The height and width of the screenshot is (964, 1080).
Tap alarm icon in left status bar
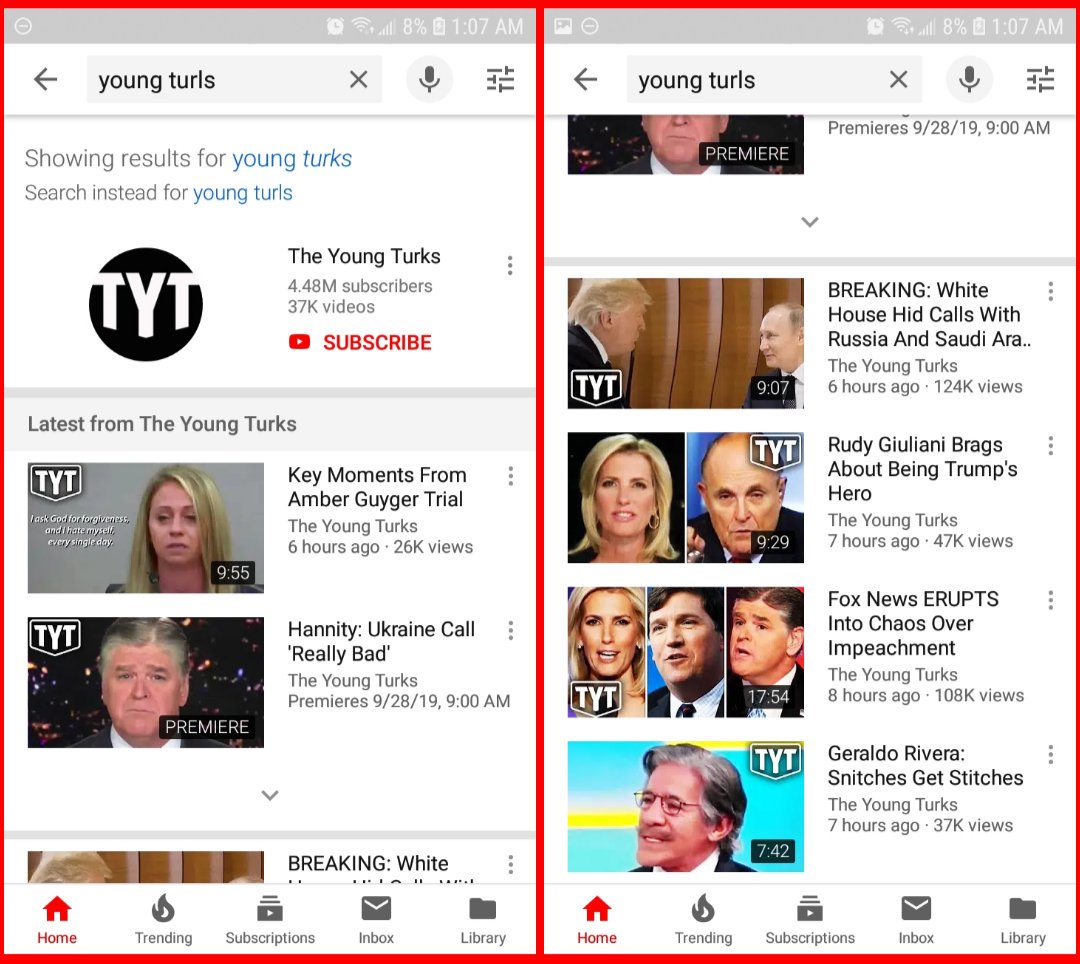click(x=335, y=26)
